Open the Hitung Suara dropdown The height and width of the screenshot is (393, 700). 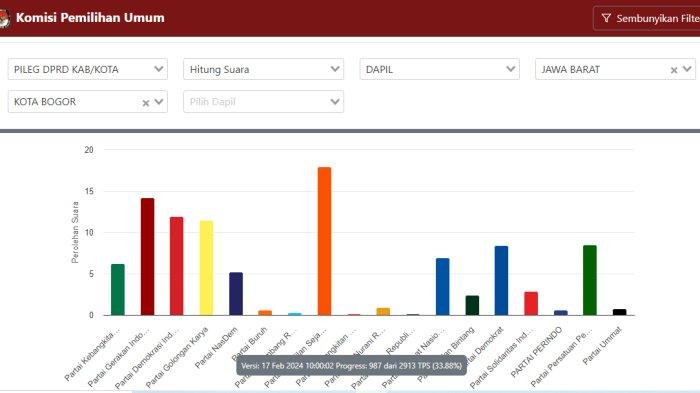coord(263,69)
